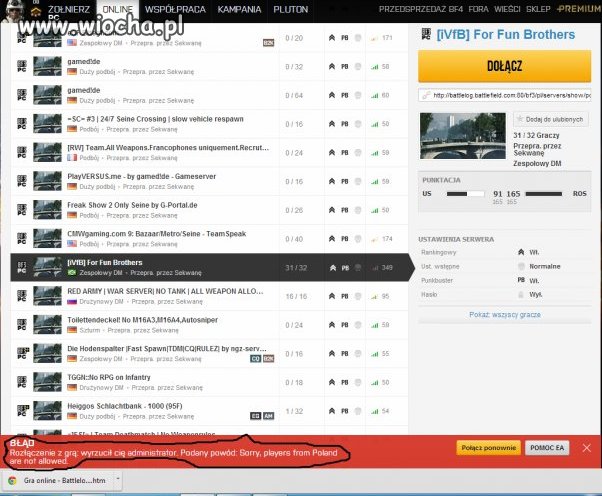The height and width of the screenshot is (496, 602).
Task: Open the PLUTON tab
Action: pos(291,9)
